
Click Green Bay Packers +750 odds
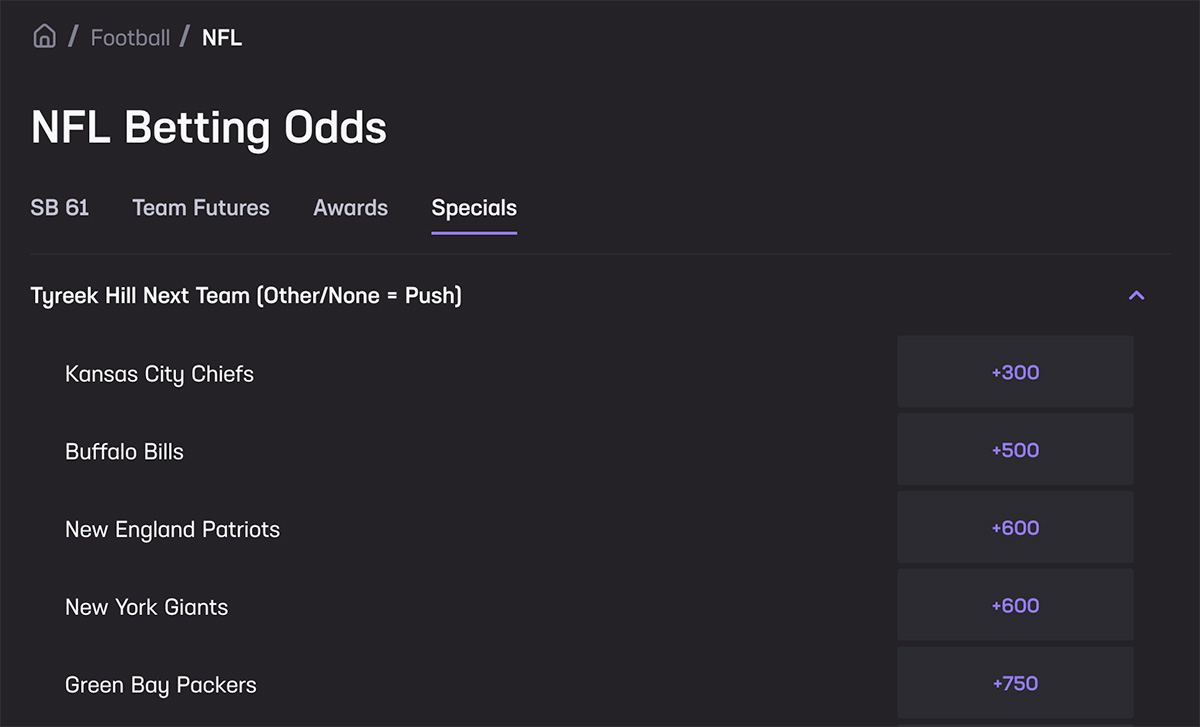1015,683
